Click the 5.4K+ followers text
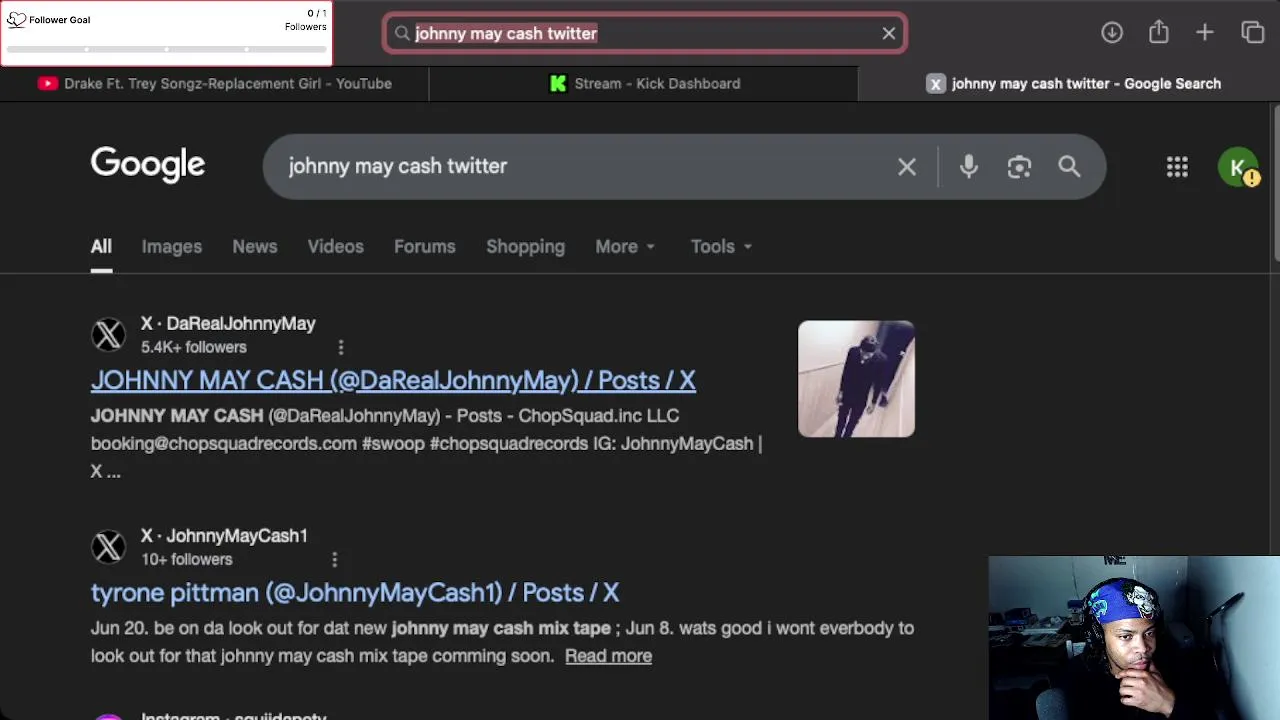Screen dimensions: 1280x720 coord(194,347)
